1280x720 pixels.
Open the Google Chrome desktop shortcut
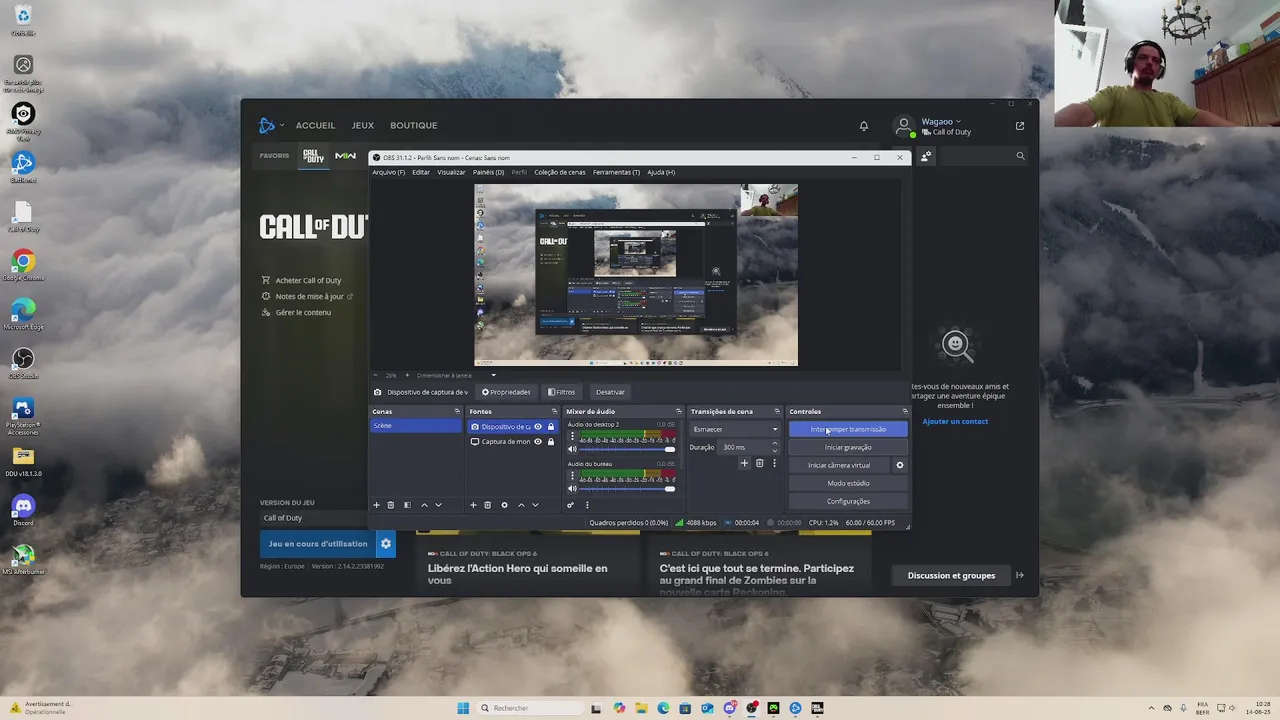[23, 265]
